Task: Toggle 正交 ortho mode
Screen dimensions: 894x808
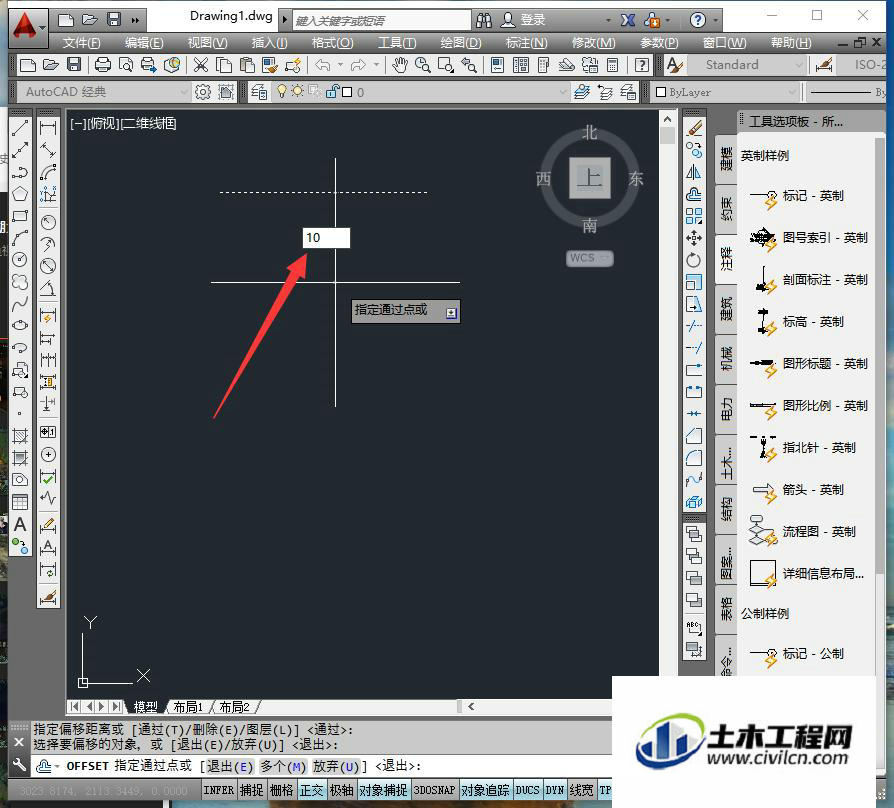Action: (x=312, y=790)
